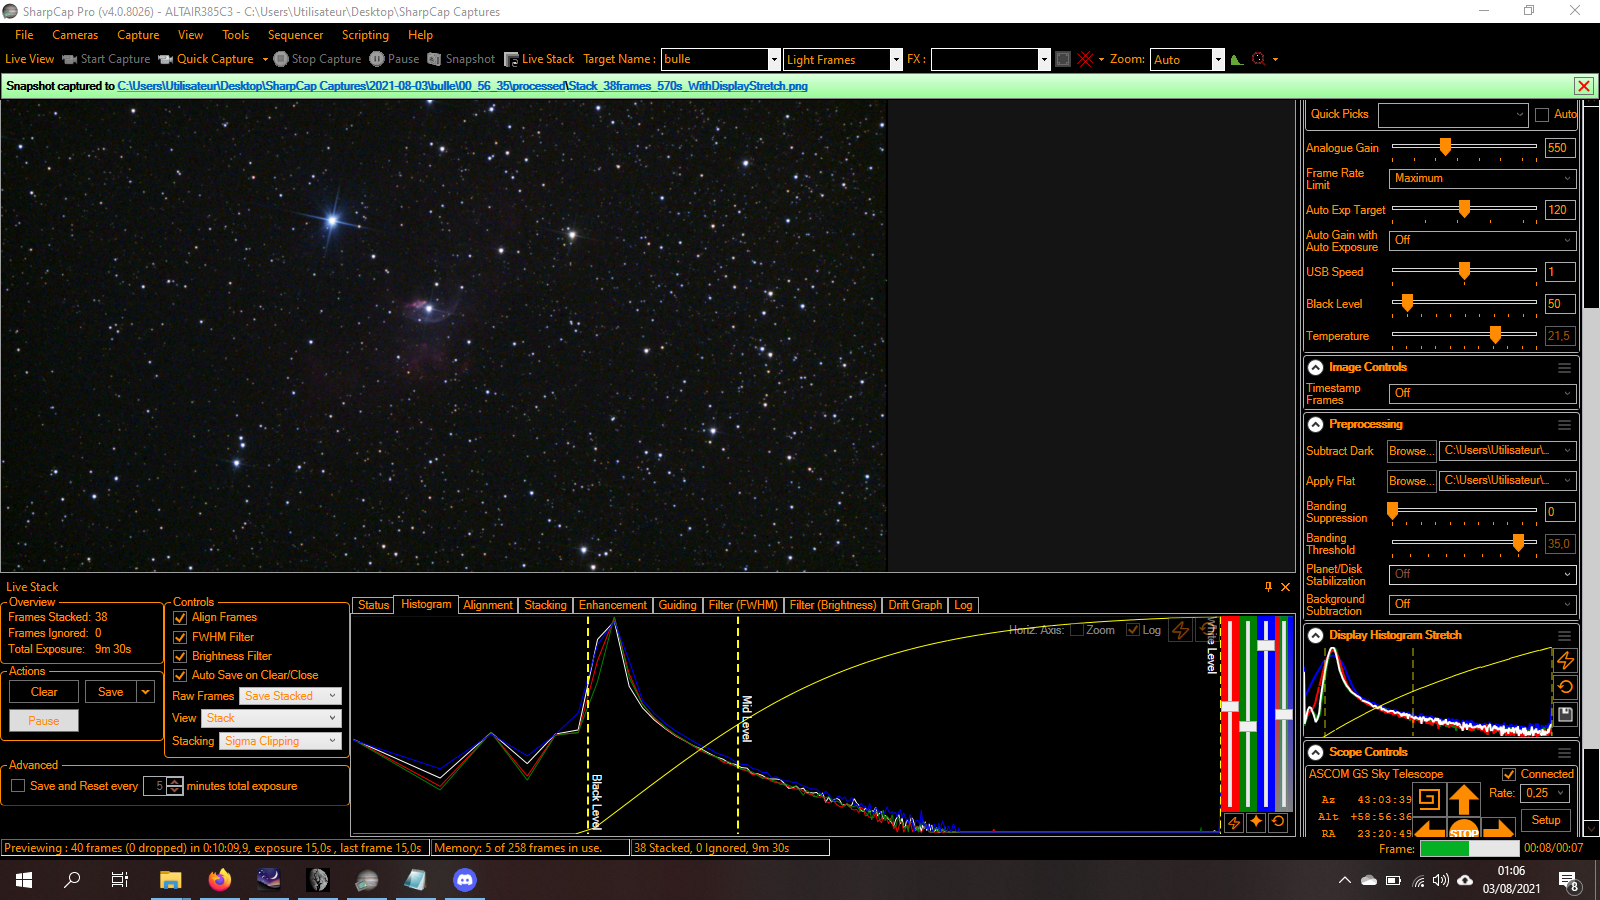This screenshot has width=1600, height=900.
Task: Save the display stretch with the floppy disk icon
Action: tap(1565, 714)
